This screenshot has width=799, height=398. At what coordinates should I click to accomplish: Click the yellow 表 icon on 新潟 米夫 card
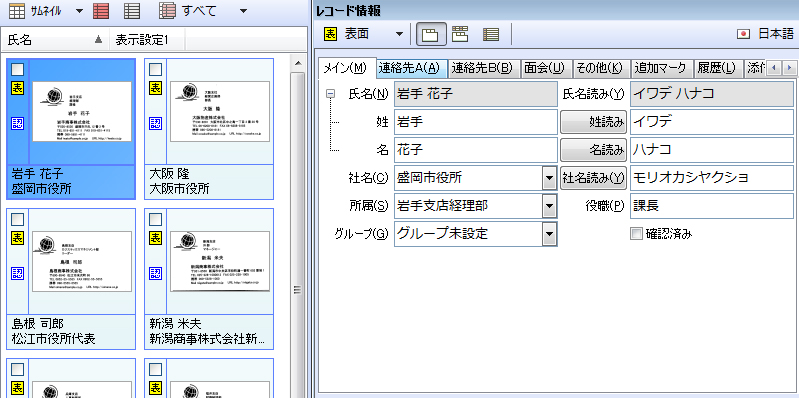[155, 238]
